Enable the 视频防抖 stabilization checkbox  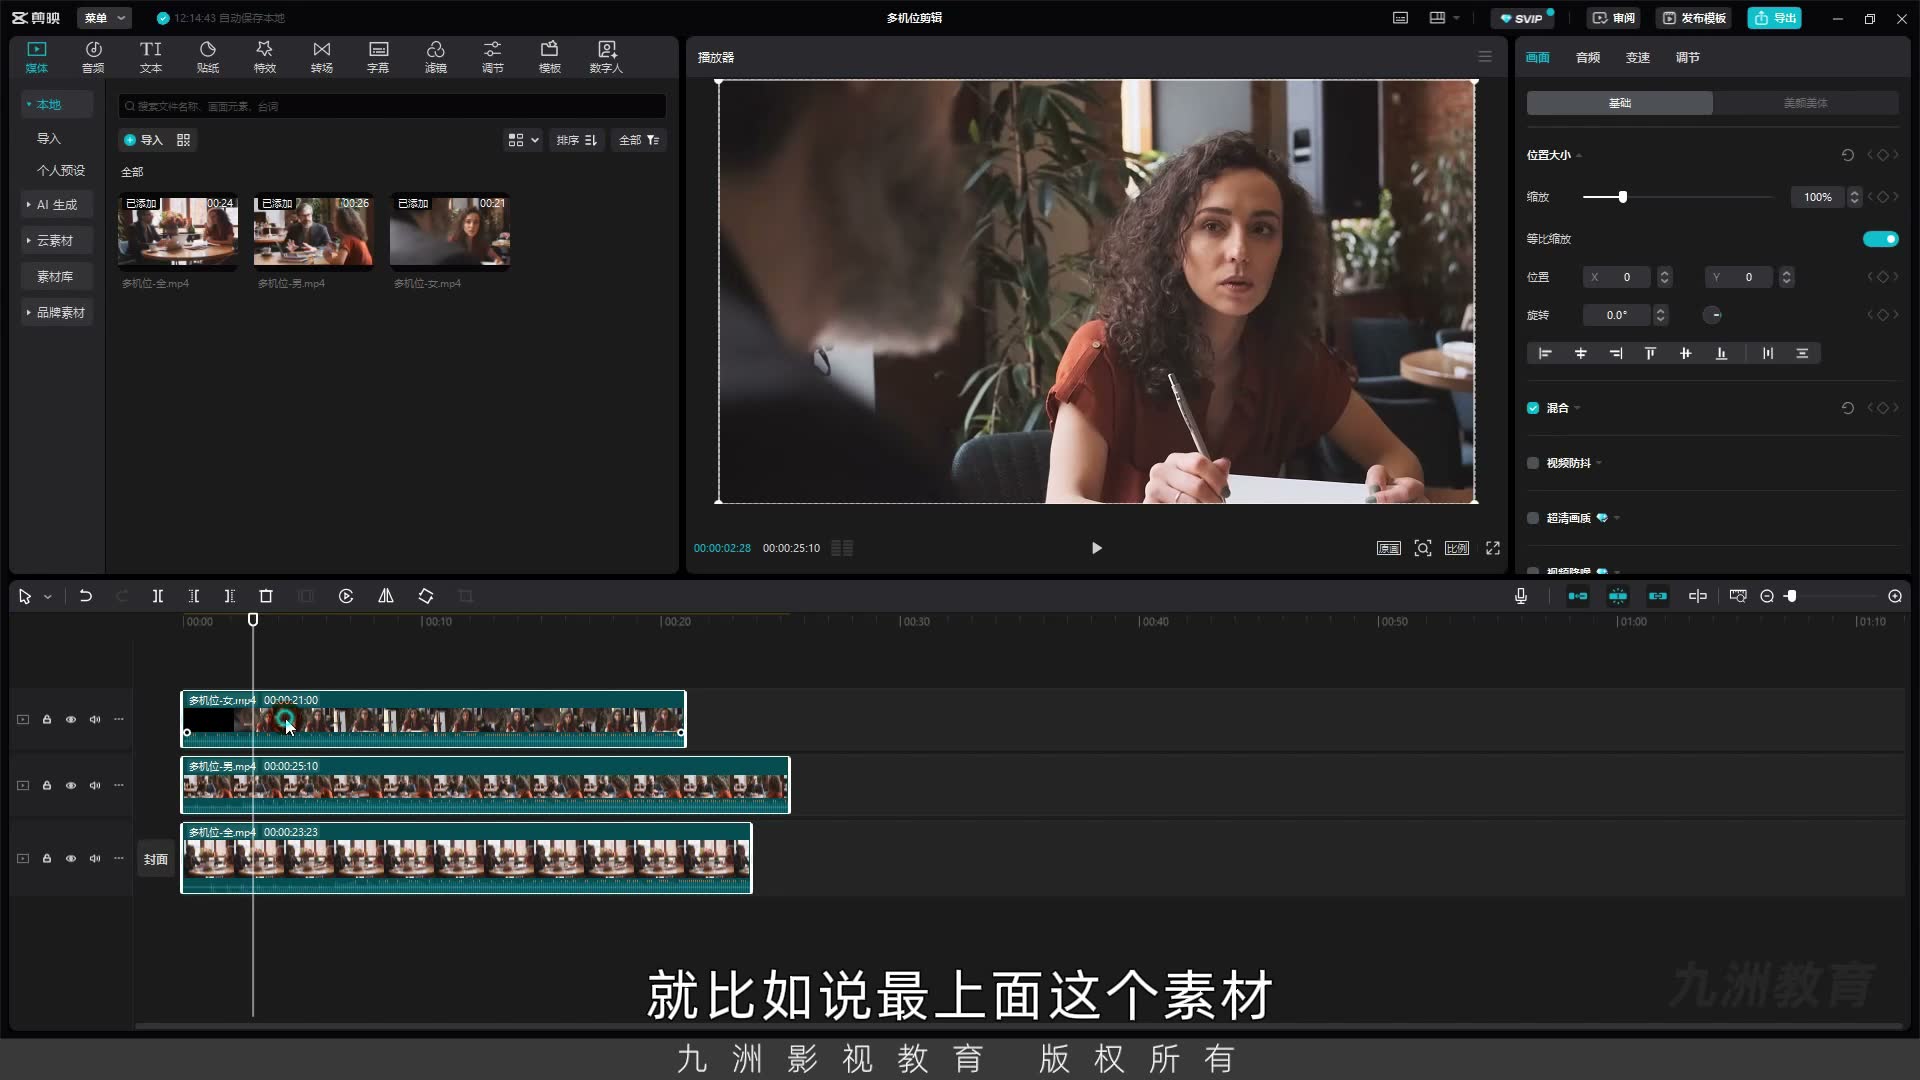tap(1533, 463)
